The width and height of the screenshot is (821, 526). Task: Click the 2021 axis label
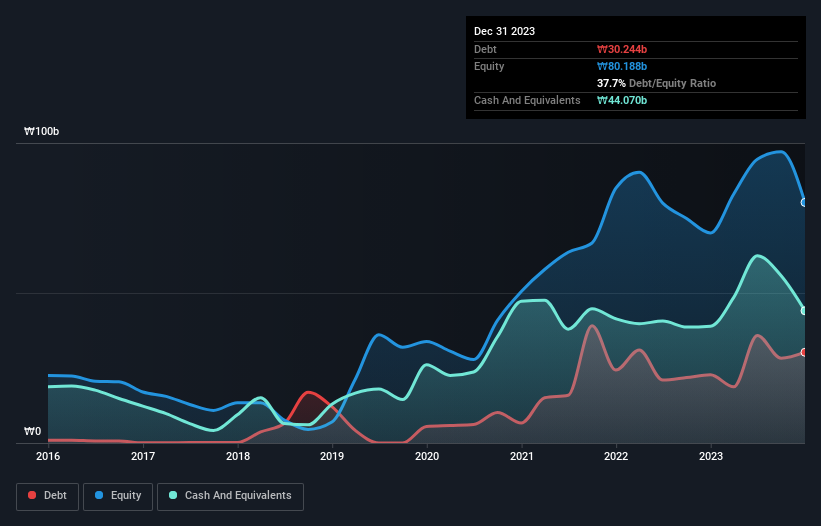pyautogui.click(x=522, y=456)
